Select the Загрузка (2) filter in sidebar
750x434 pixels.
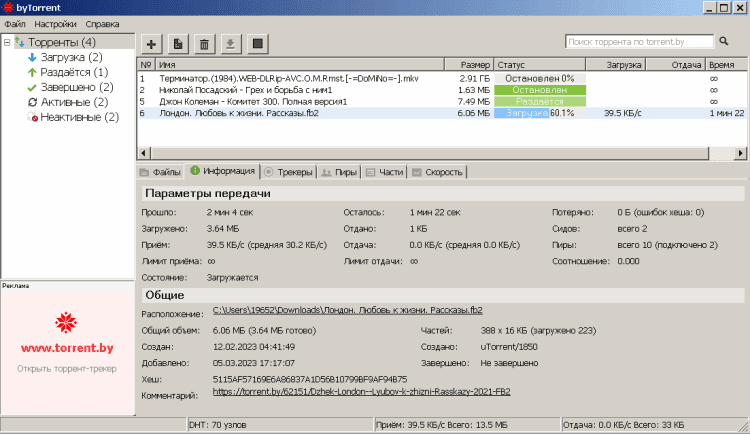[x=71, y=57]
